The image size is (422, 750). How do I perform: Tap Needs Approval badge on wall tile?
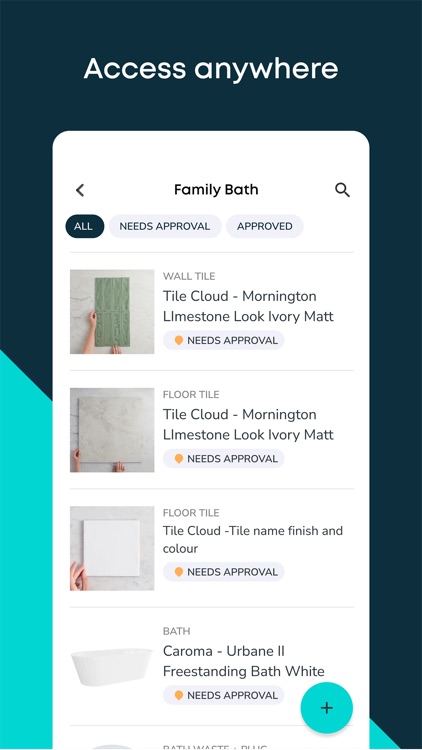click(x=223, y=341)
